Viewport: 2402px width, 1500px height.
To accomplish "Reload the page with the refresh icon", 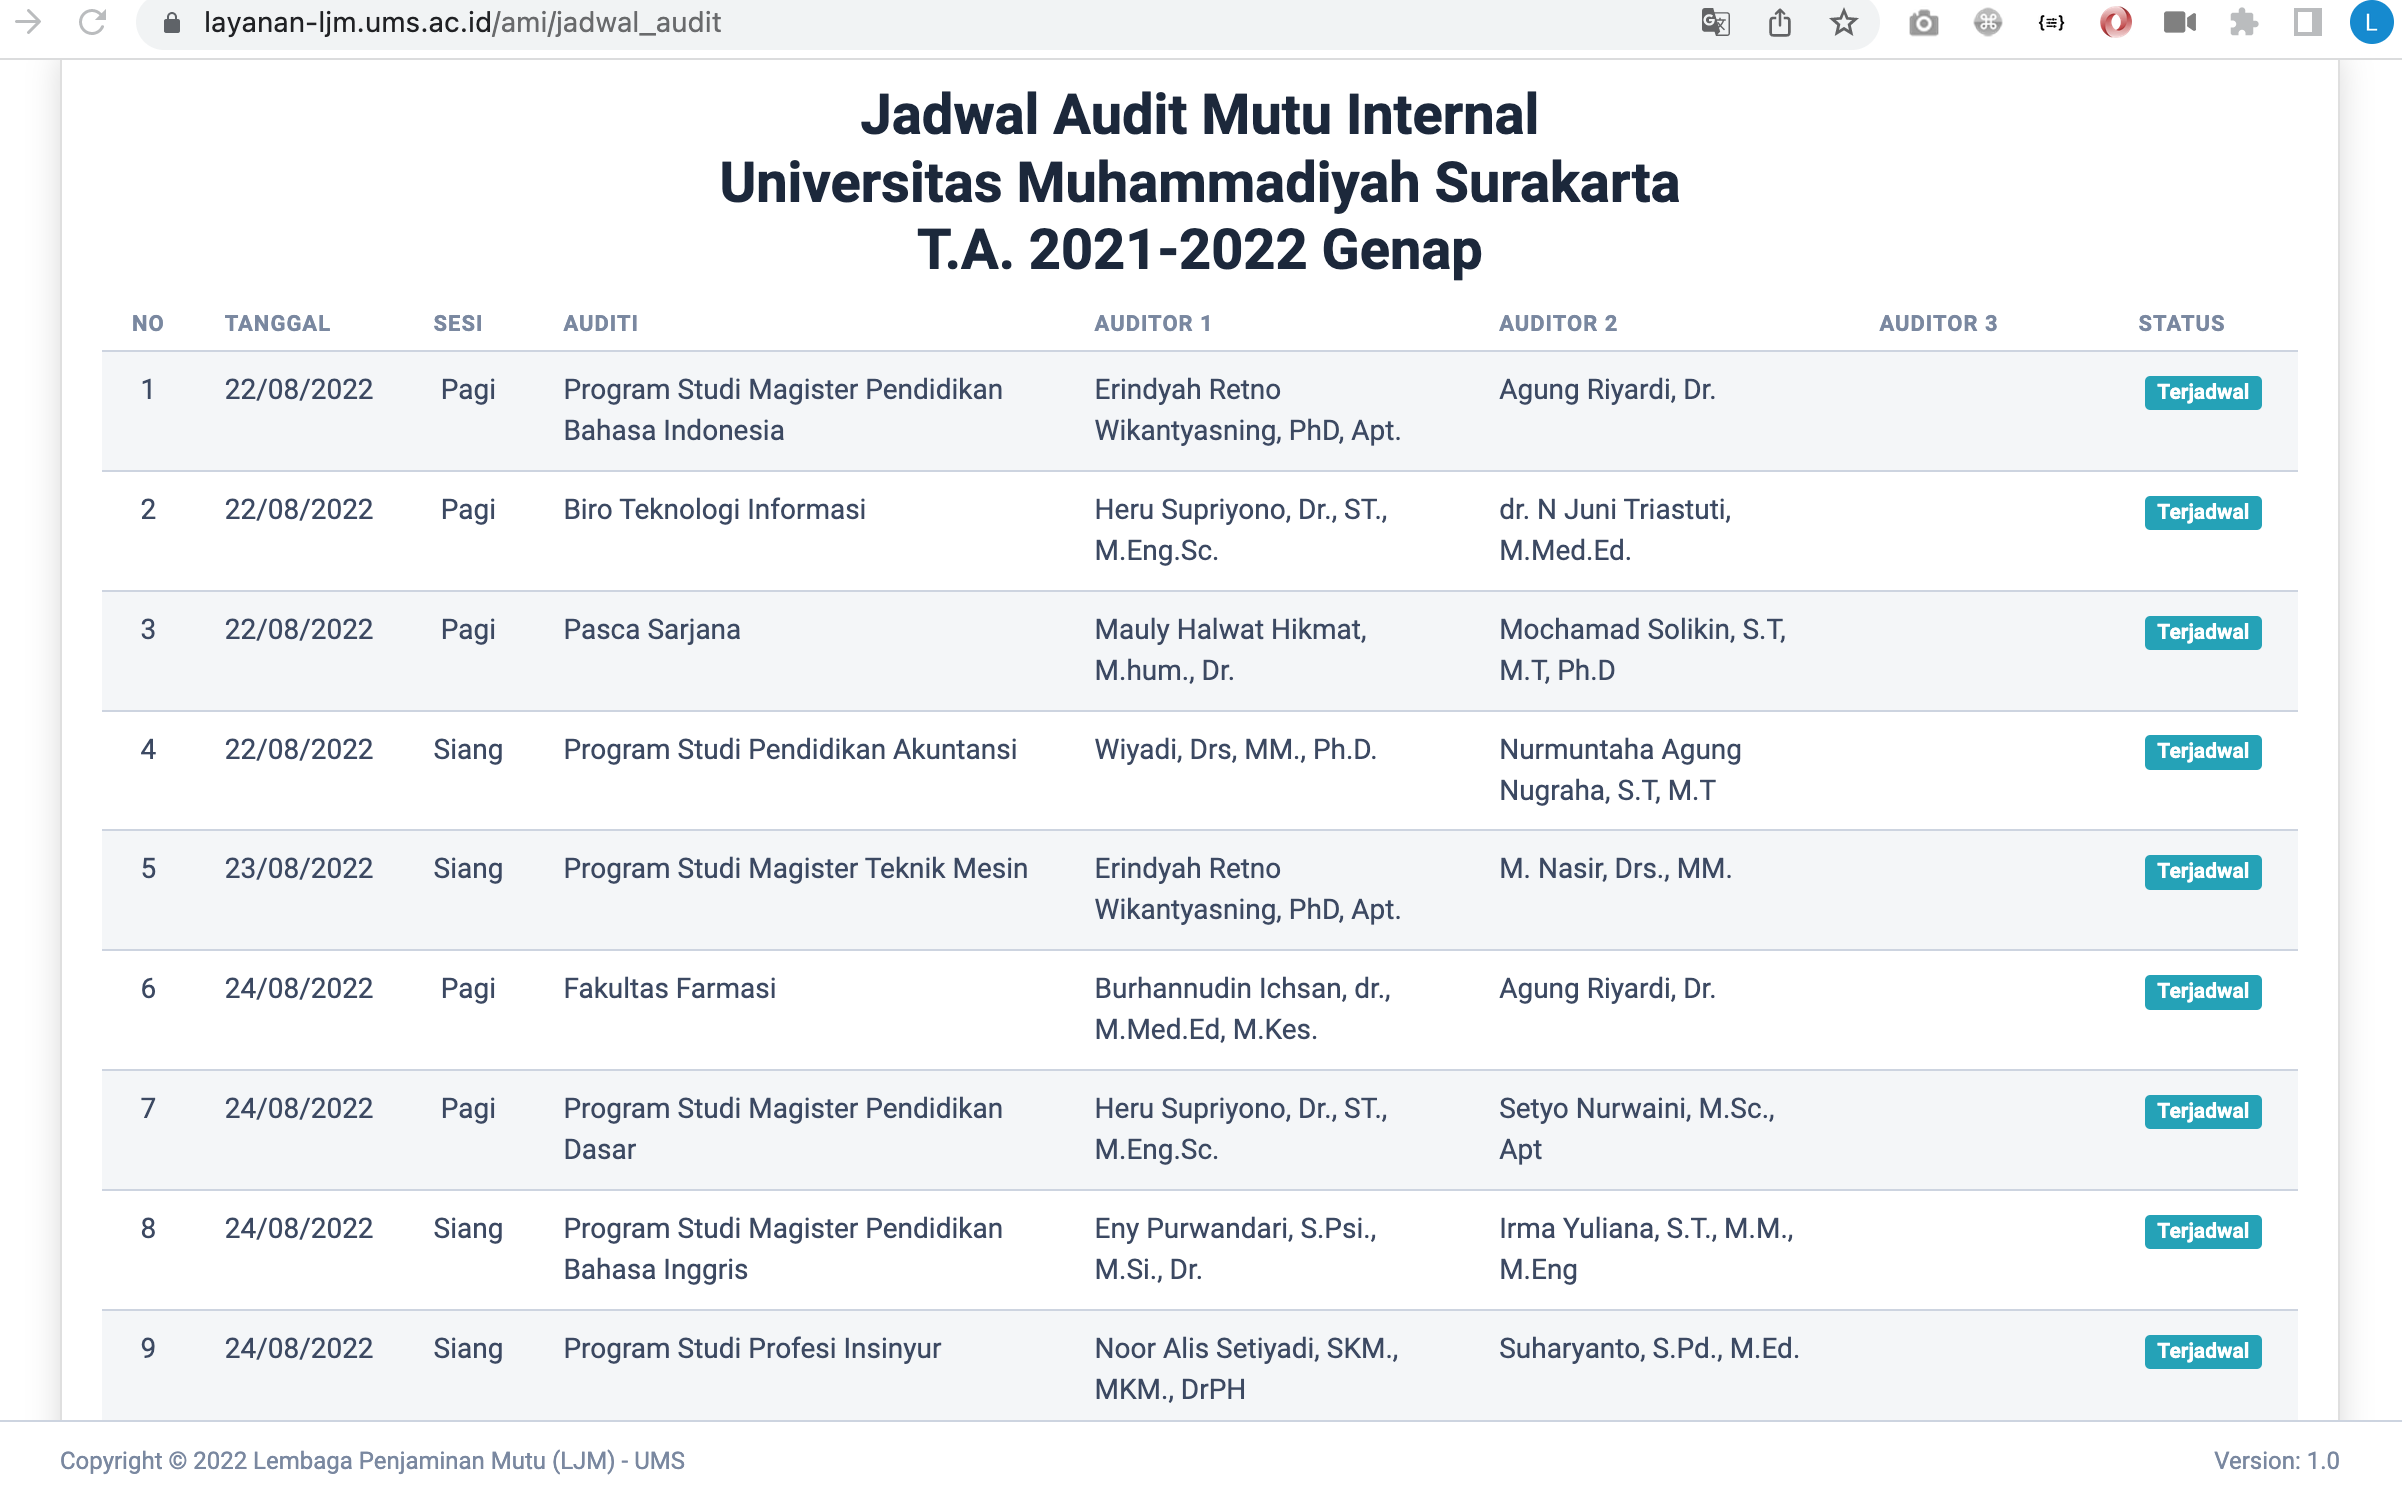I will pos(92,22).
